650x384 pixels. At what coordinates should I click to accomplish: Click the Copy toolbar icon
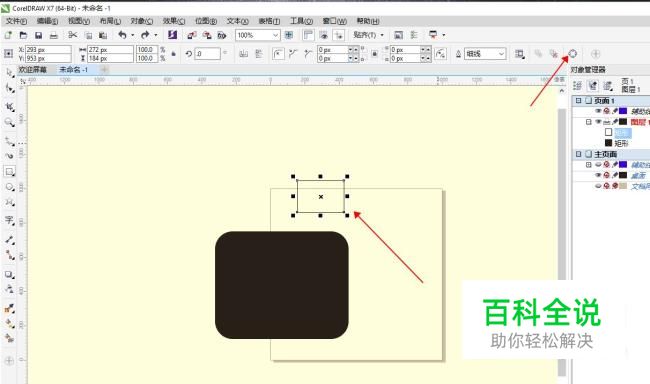point(88,35)
